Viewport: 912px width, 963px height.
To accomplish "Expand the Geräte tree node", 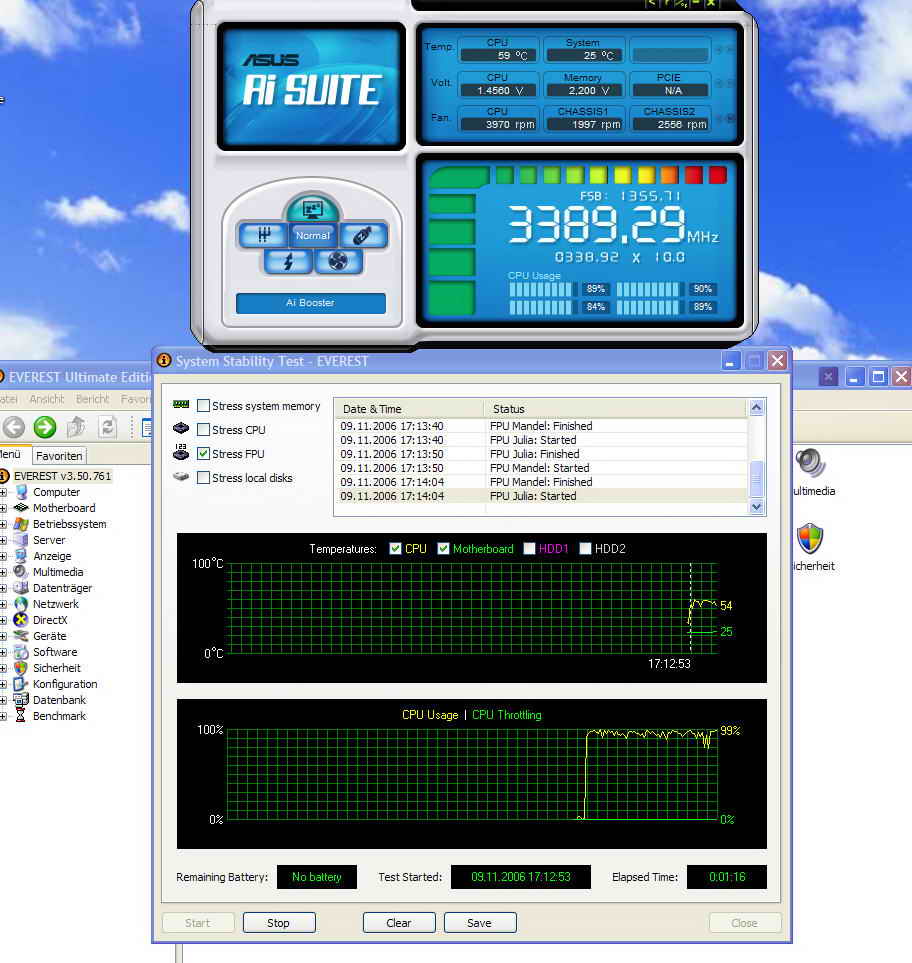I will click(x=4, y=636).
